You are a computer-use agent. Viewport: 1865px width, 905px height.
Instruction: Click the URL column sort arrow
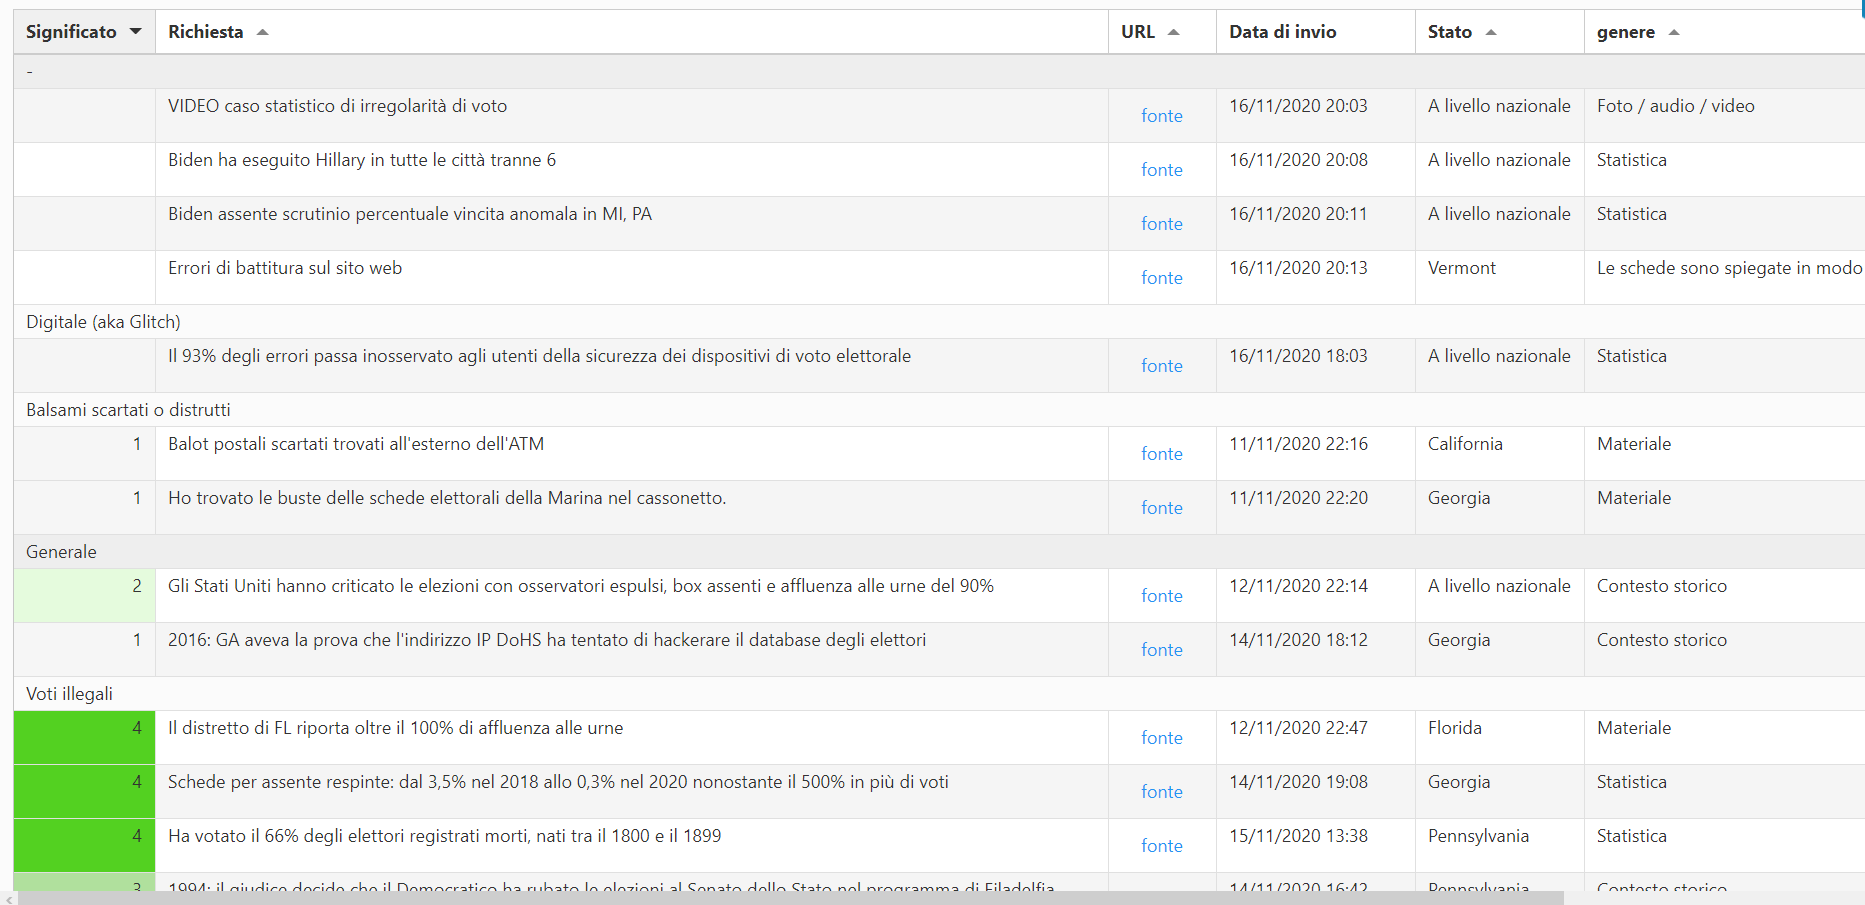point(1174,32)
